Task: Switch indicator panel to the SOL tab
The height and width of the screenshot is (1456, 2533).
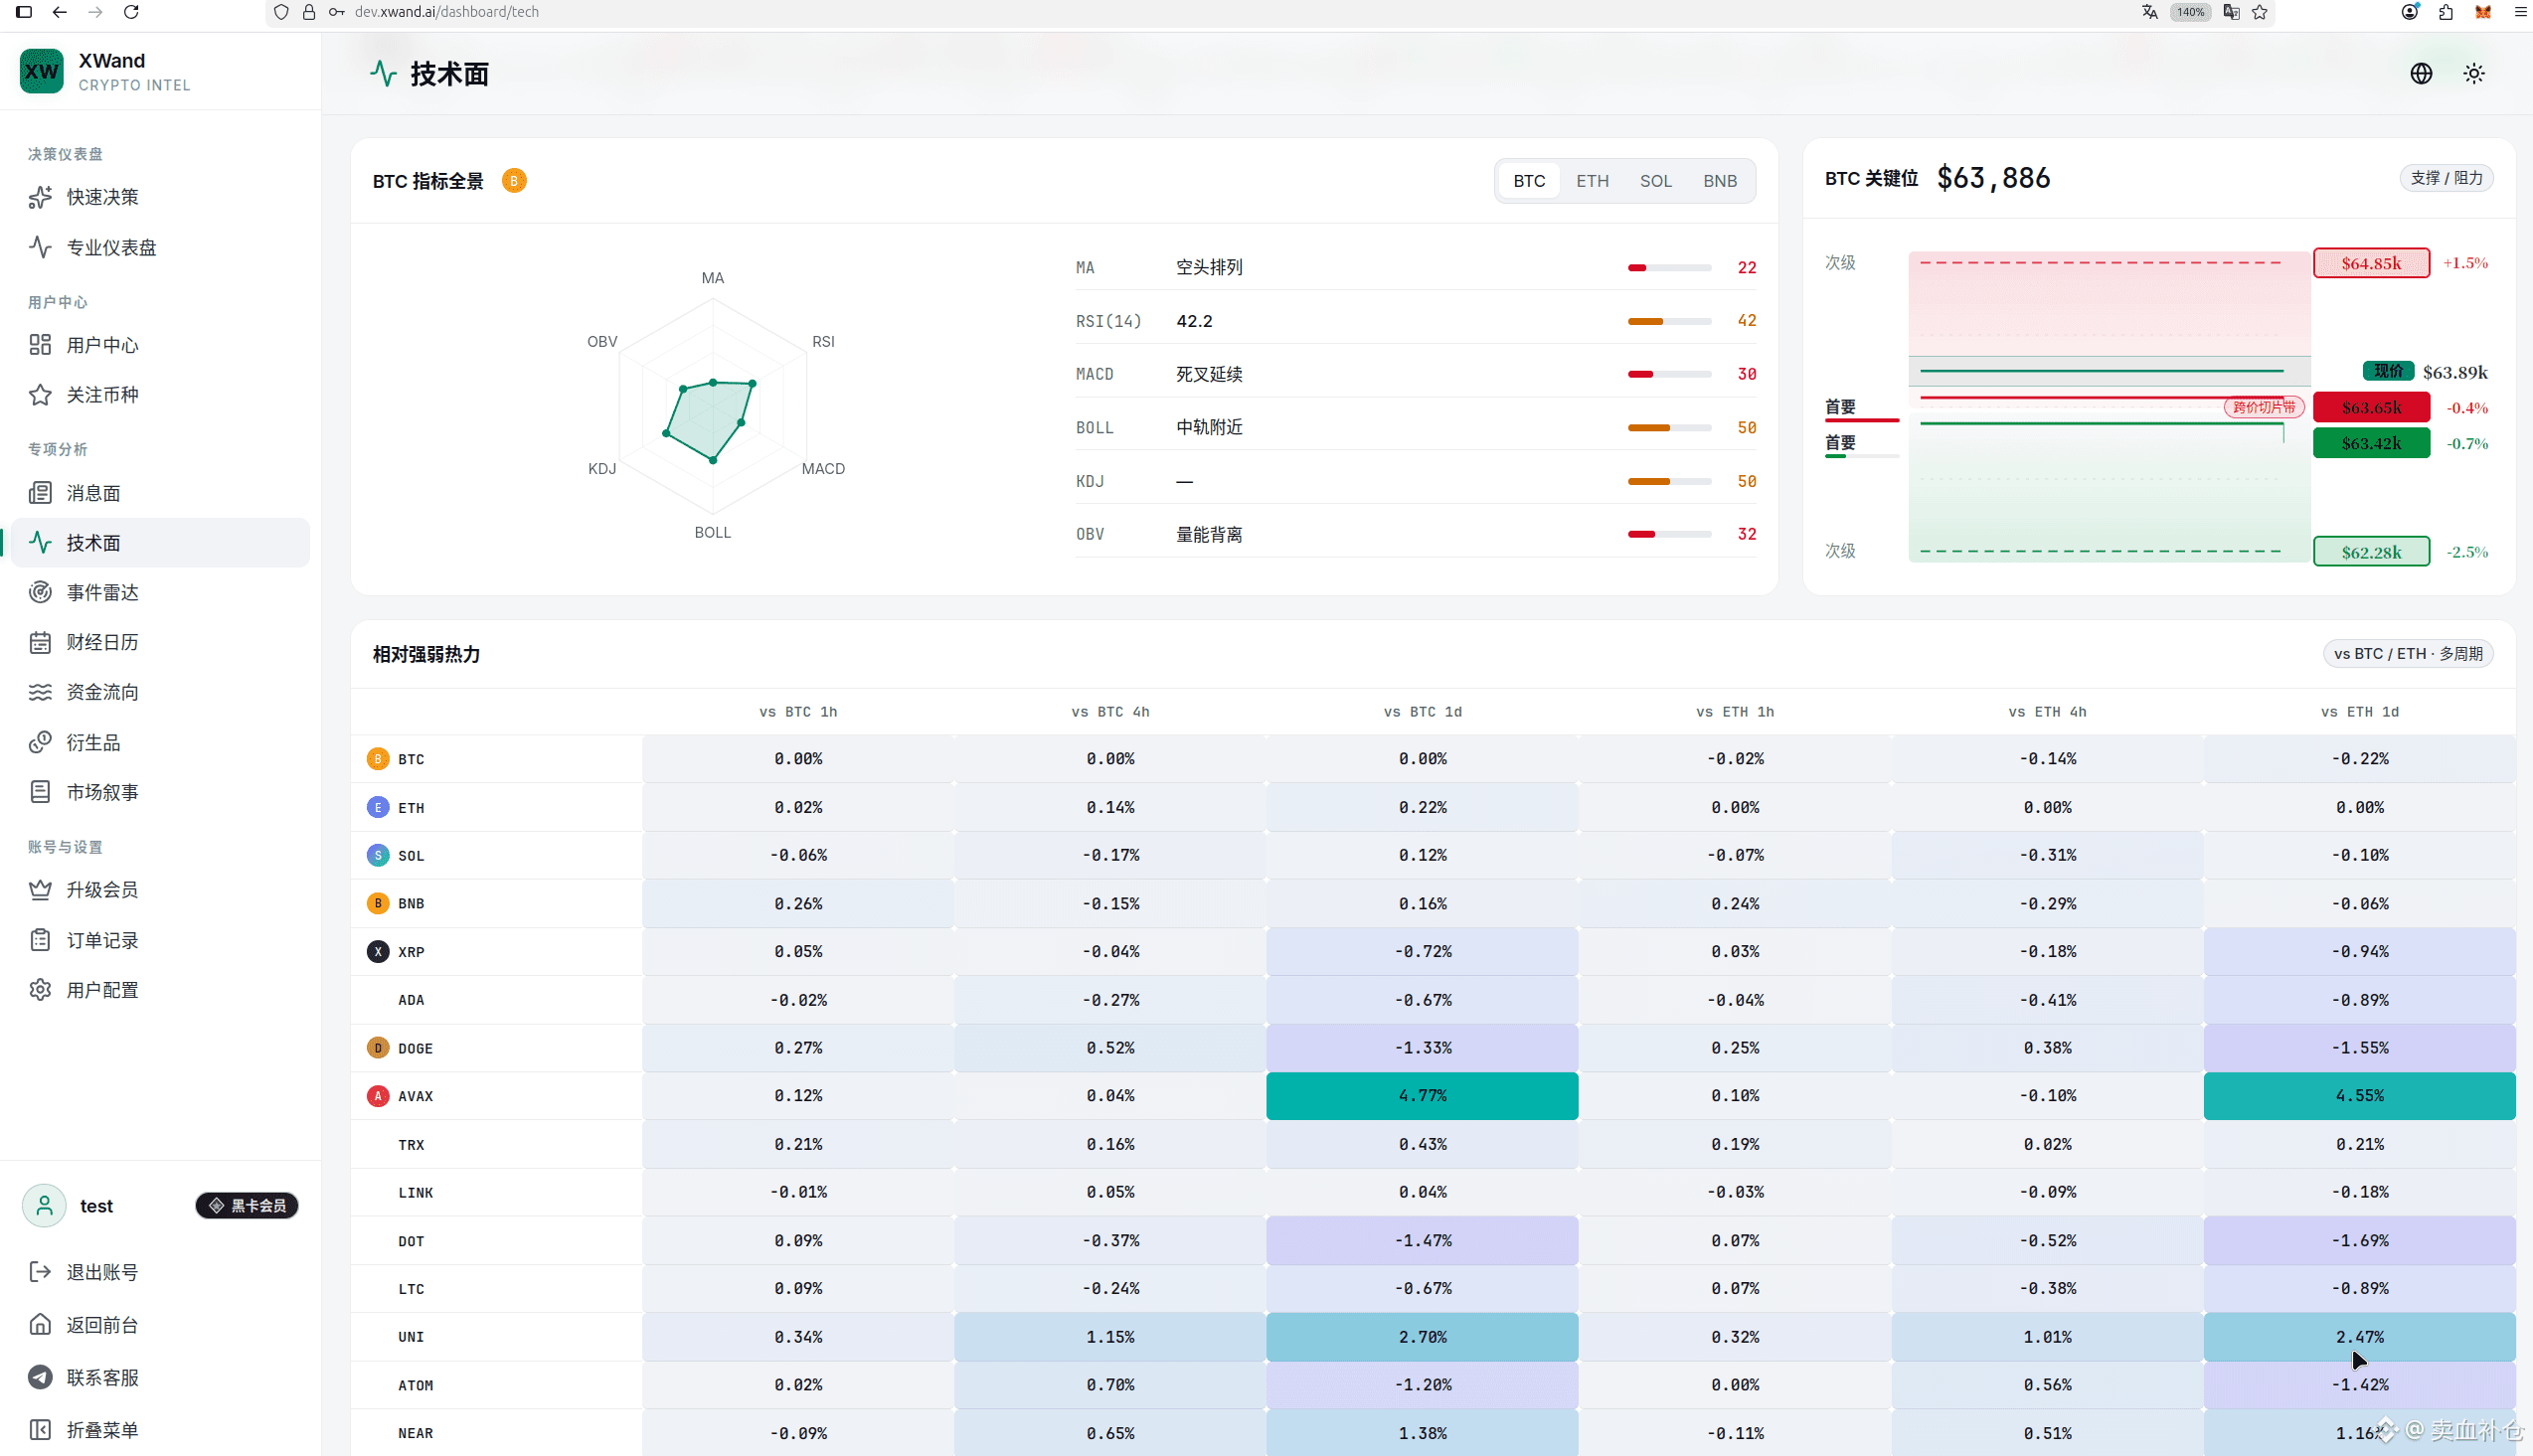Action: (x=1655, y=181)
